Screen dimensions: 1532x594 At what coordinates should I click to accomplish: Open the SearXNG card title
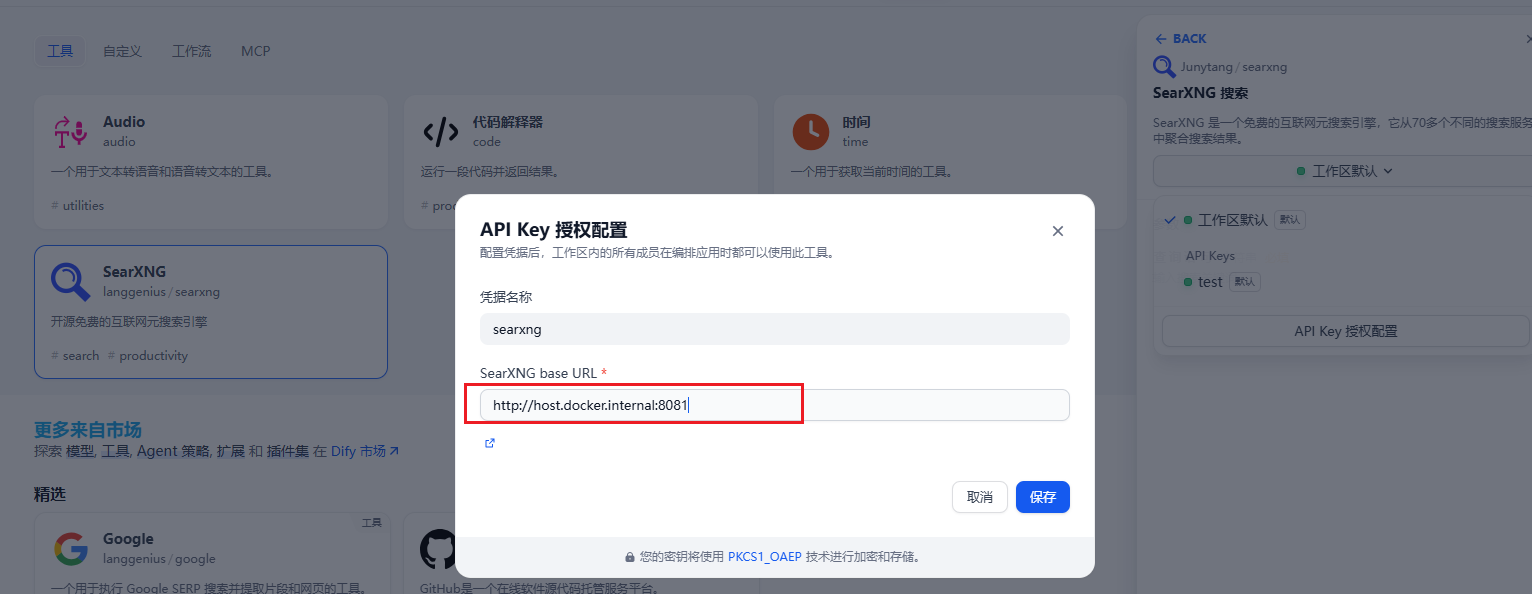pyautogui.click(x=134, y=272)
